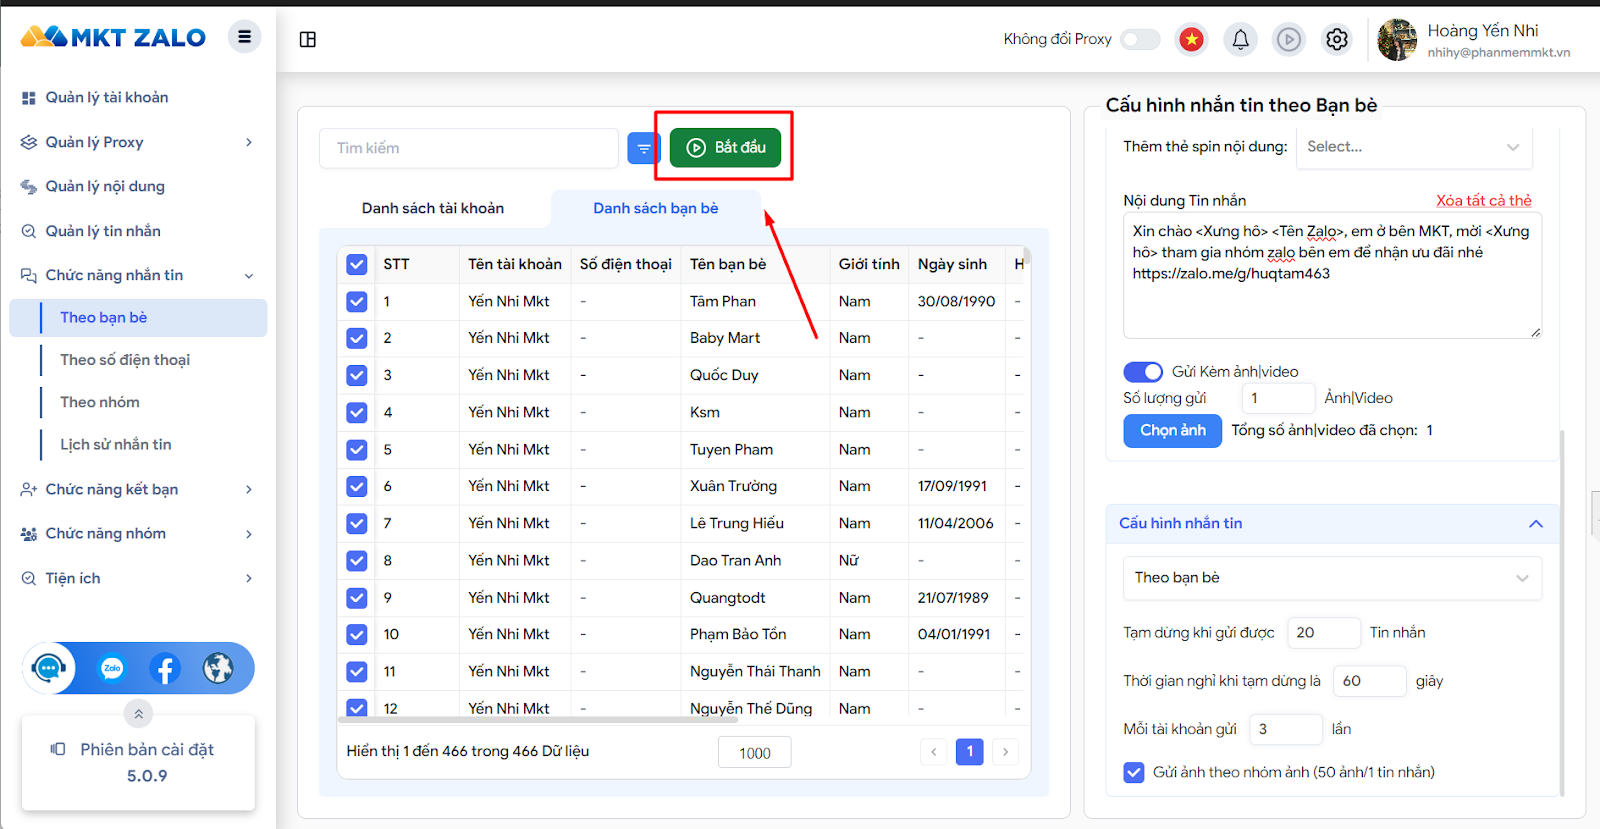Image resolution: width=1600 pixels, height=829 pixels.
Task: Edit the Tạm dừng khi gửi được field
Action: [x=1324, y=633]
